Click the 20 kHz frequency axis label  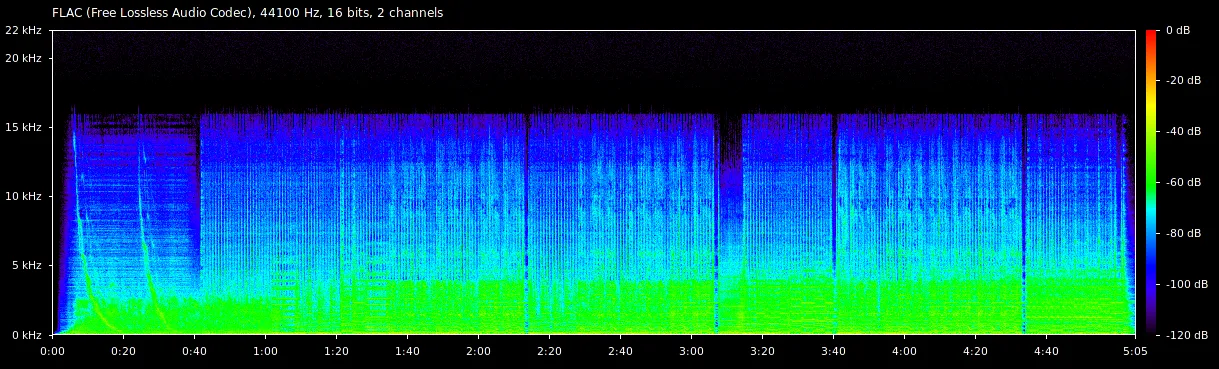(x=23, y=58)
